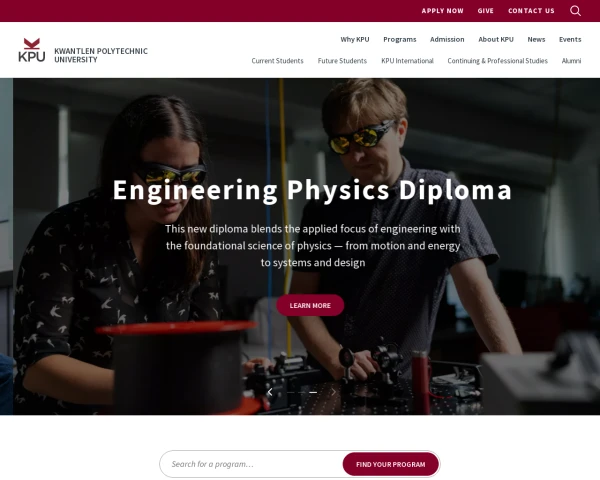The height and width of the screenshot is (480, 600).
Task: Click Find Your Program button
Action: tap(391, 464)
